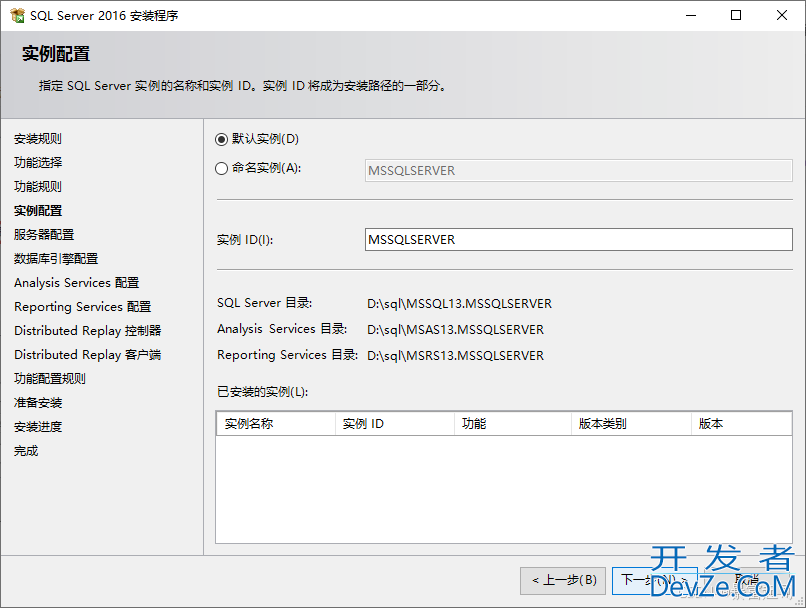Open 功能配置规则 step in sidebar
This screenshot has width=806, height=608.
(x=50, y=379)
